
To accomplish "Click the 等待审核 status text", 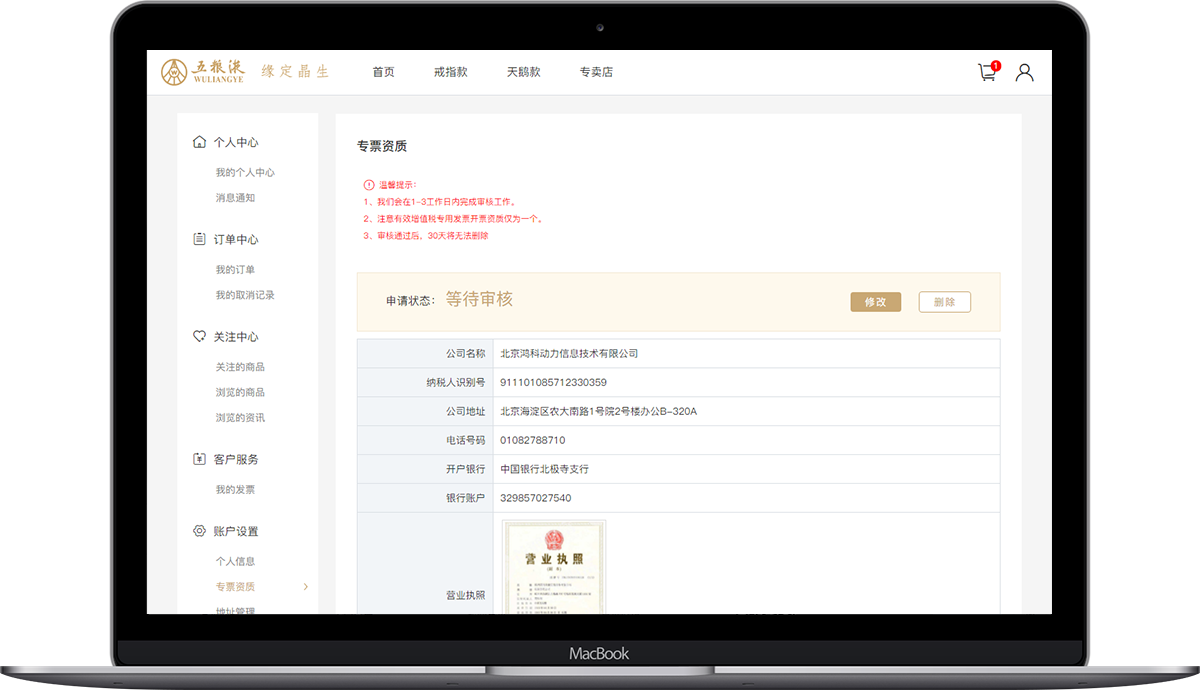I will point(479,300).
